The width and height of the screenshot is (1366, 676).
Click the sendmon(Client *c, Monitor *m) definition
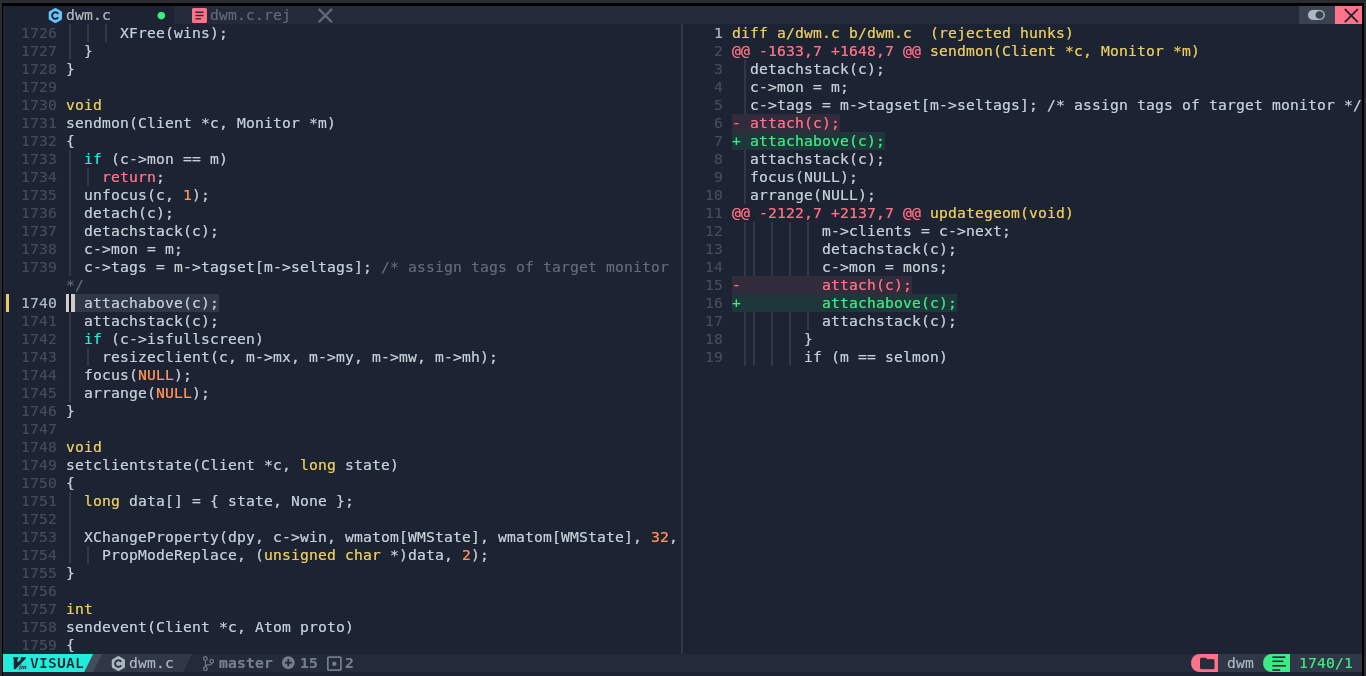pyautogui.click(x=200, y=123)
